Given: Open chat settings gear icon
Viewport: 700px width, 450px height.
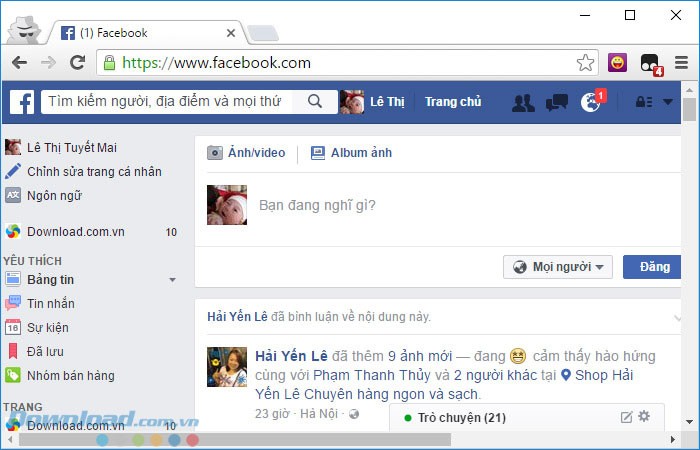Looking at the screenshot, I should (644, 417).
